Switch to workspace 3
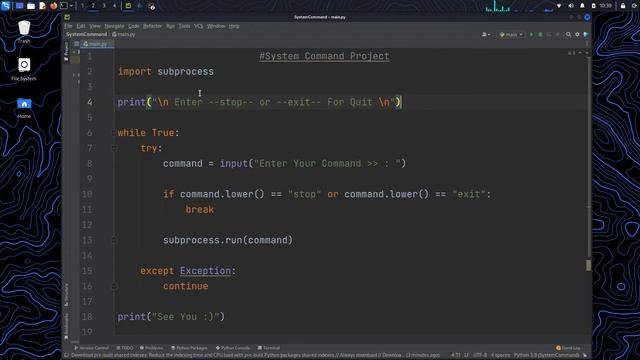 coord(104,6)
